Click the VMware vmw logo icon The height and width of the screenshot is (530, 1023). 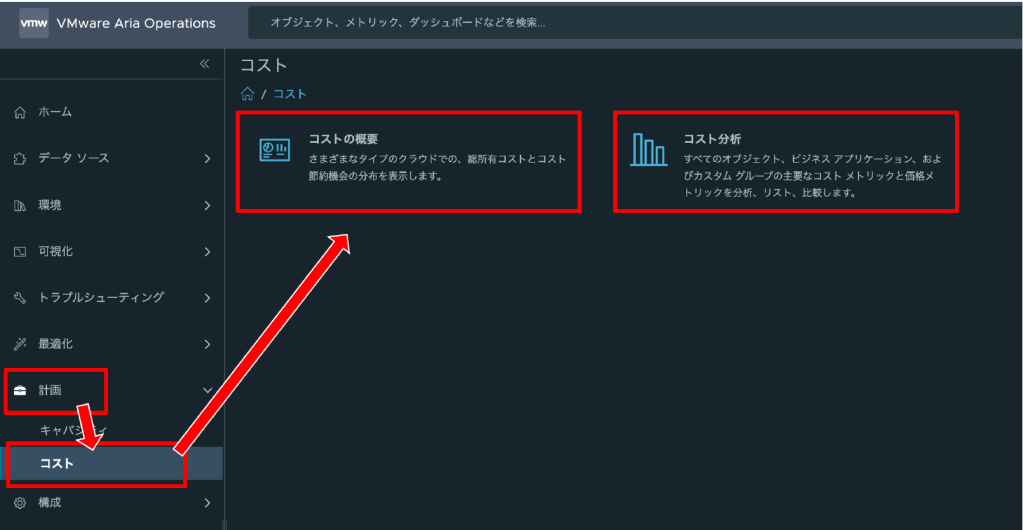click(33, 23)
